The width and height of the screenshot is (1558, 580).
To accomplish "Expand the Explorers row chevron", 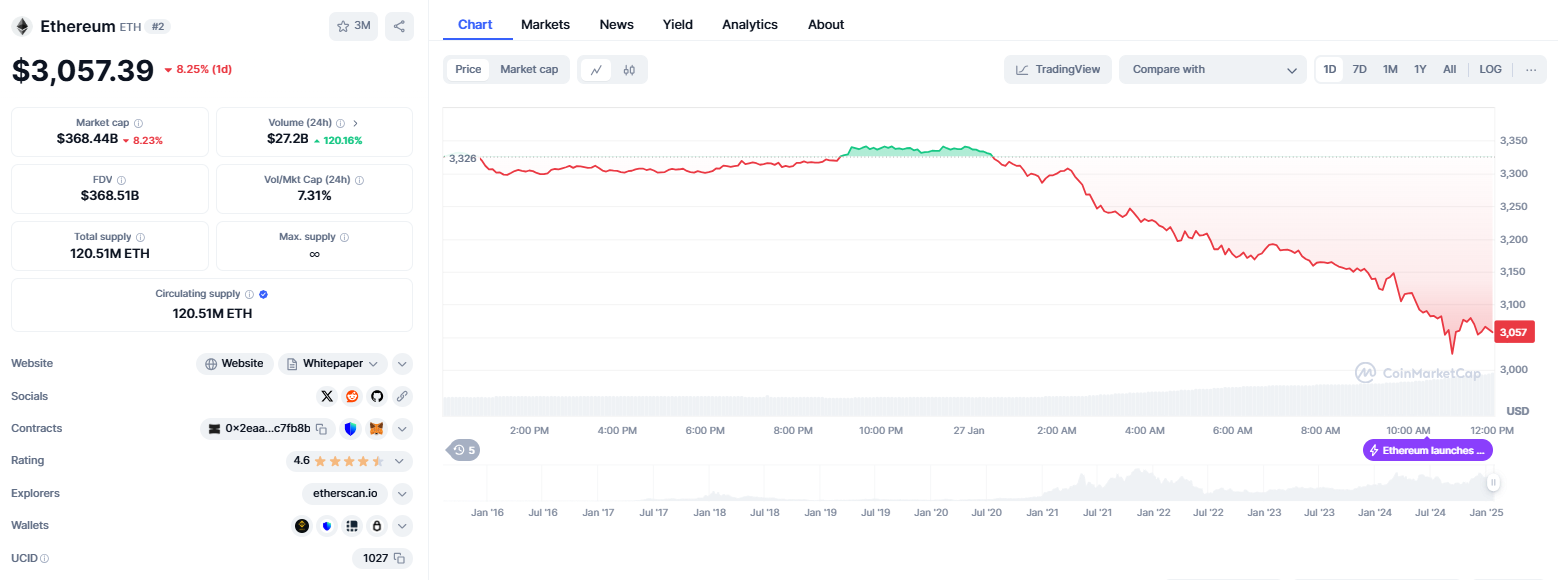I will click(x=402, y=493).
